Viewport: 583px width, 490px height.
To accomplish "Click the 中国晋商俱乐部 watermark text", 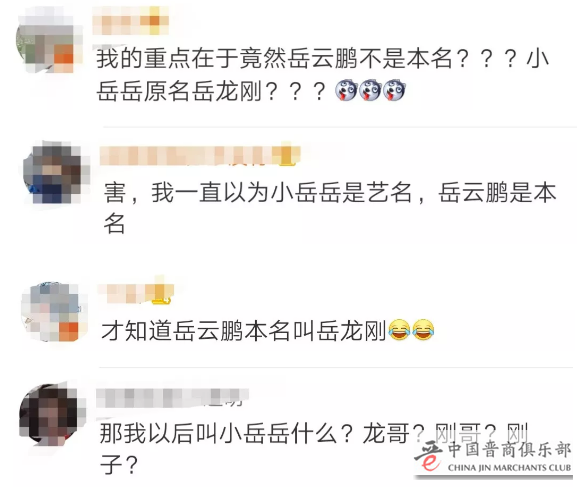I will 509,450.
